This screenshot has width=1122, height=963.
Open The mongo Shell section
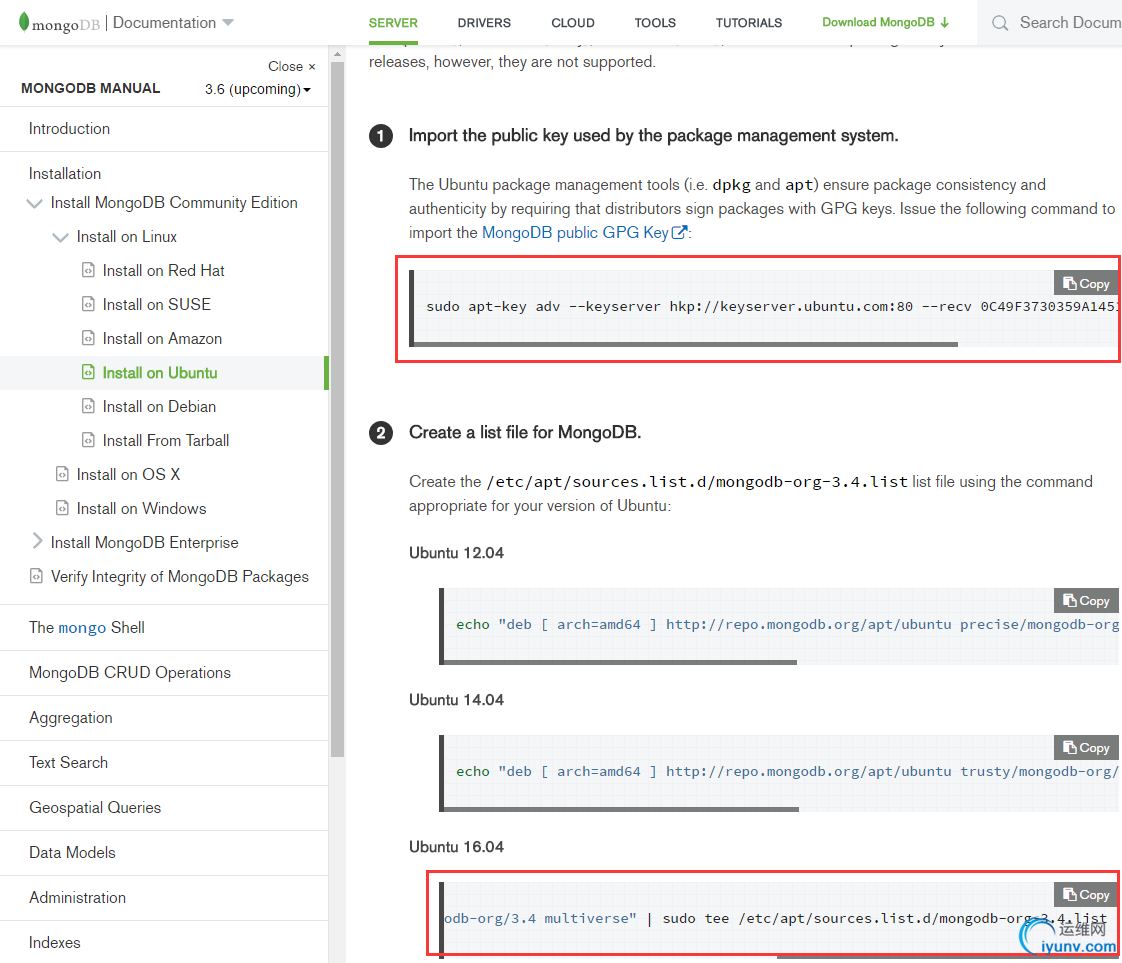pos(87,627)
